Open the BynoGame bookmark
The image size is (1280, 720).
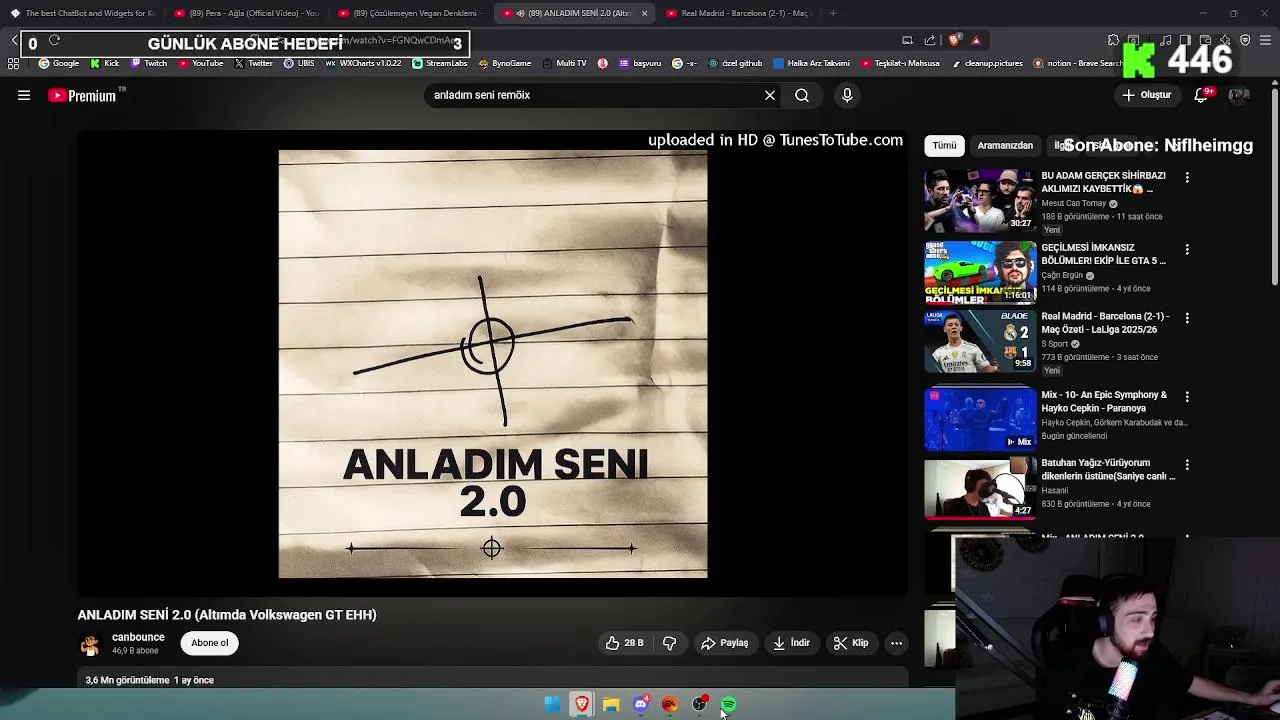[504, 63]
